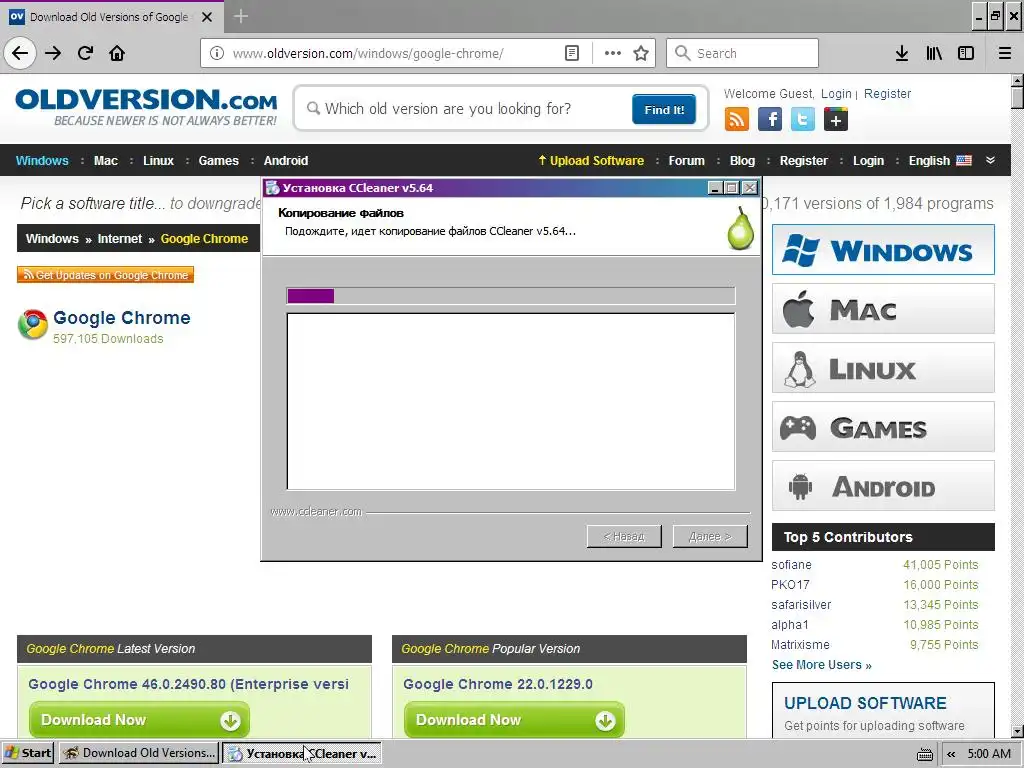Toggle reader view icon in address bar
The image size is (1024, 768).
571,53
